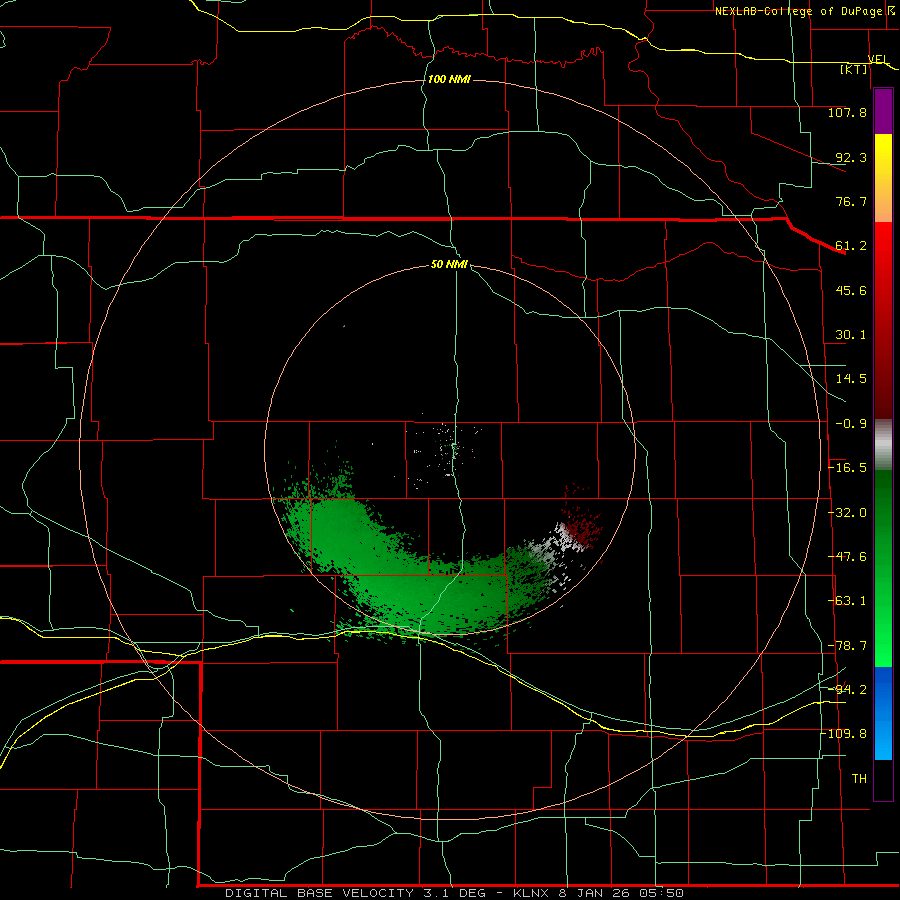Image resolution: width=900 pixels, height=900 pixels.
Task: Click the gray near-zero velocity echo patch
Action: click(x=554, y=548)
